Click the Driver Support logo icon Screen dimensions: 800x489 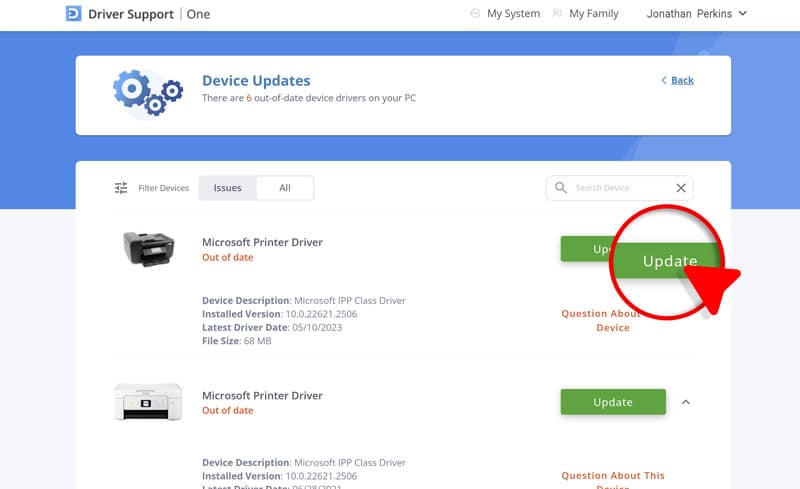click(74, 14)
